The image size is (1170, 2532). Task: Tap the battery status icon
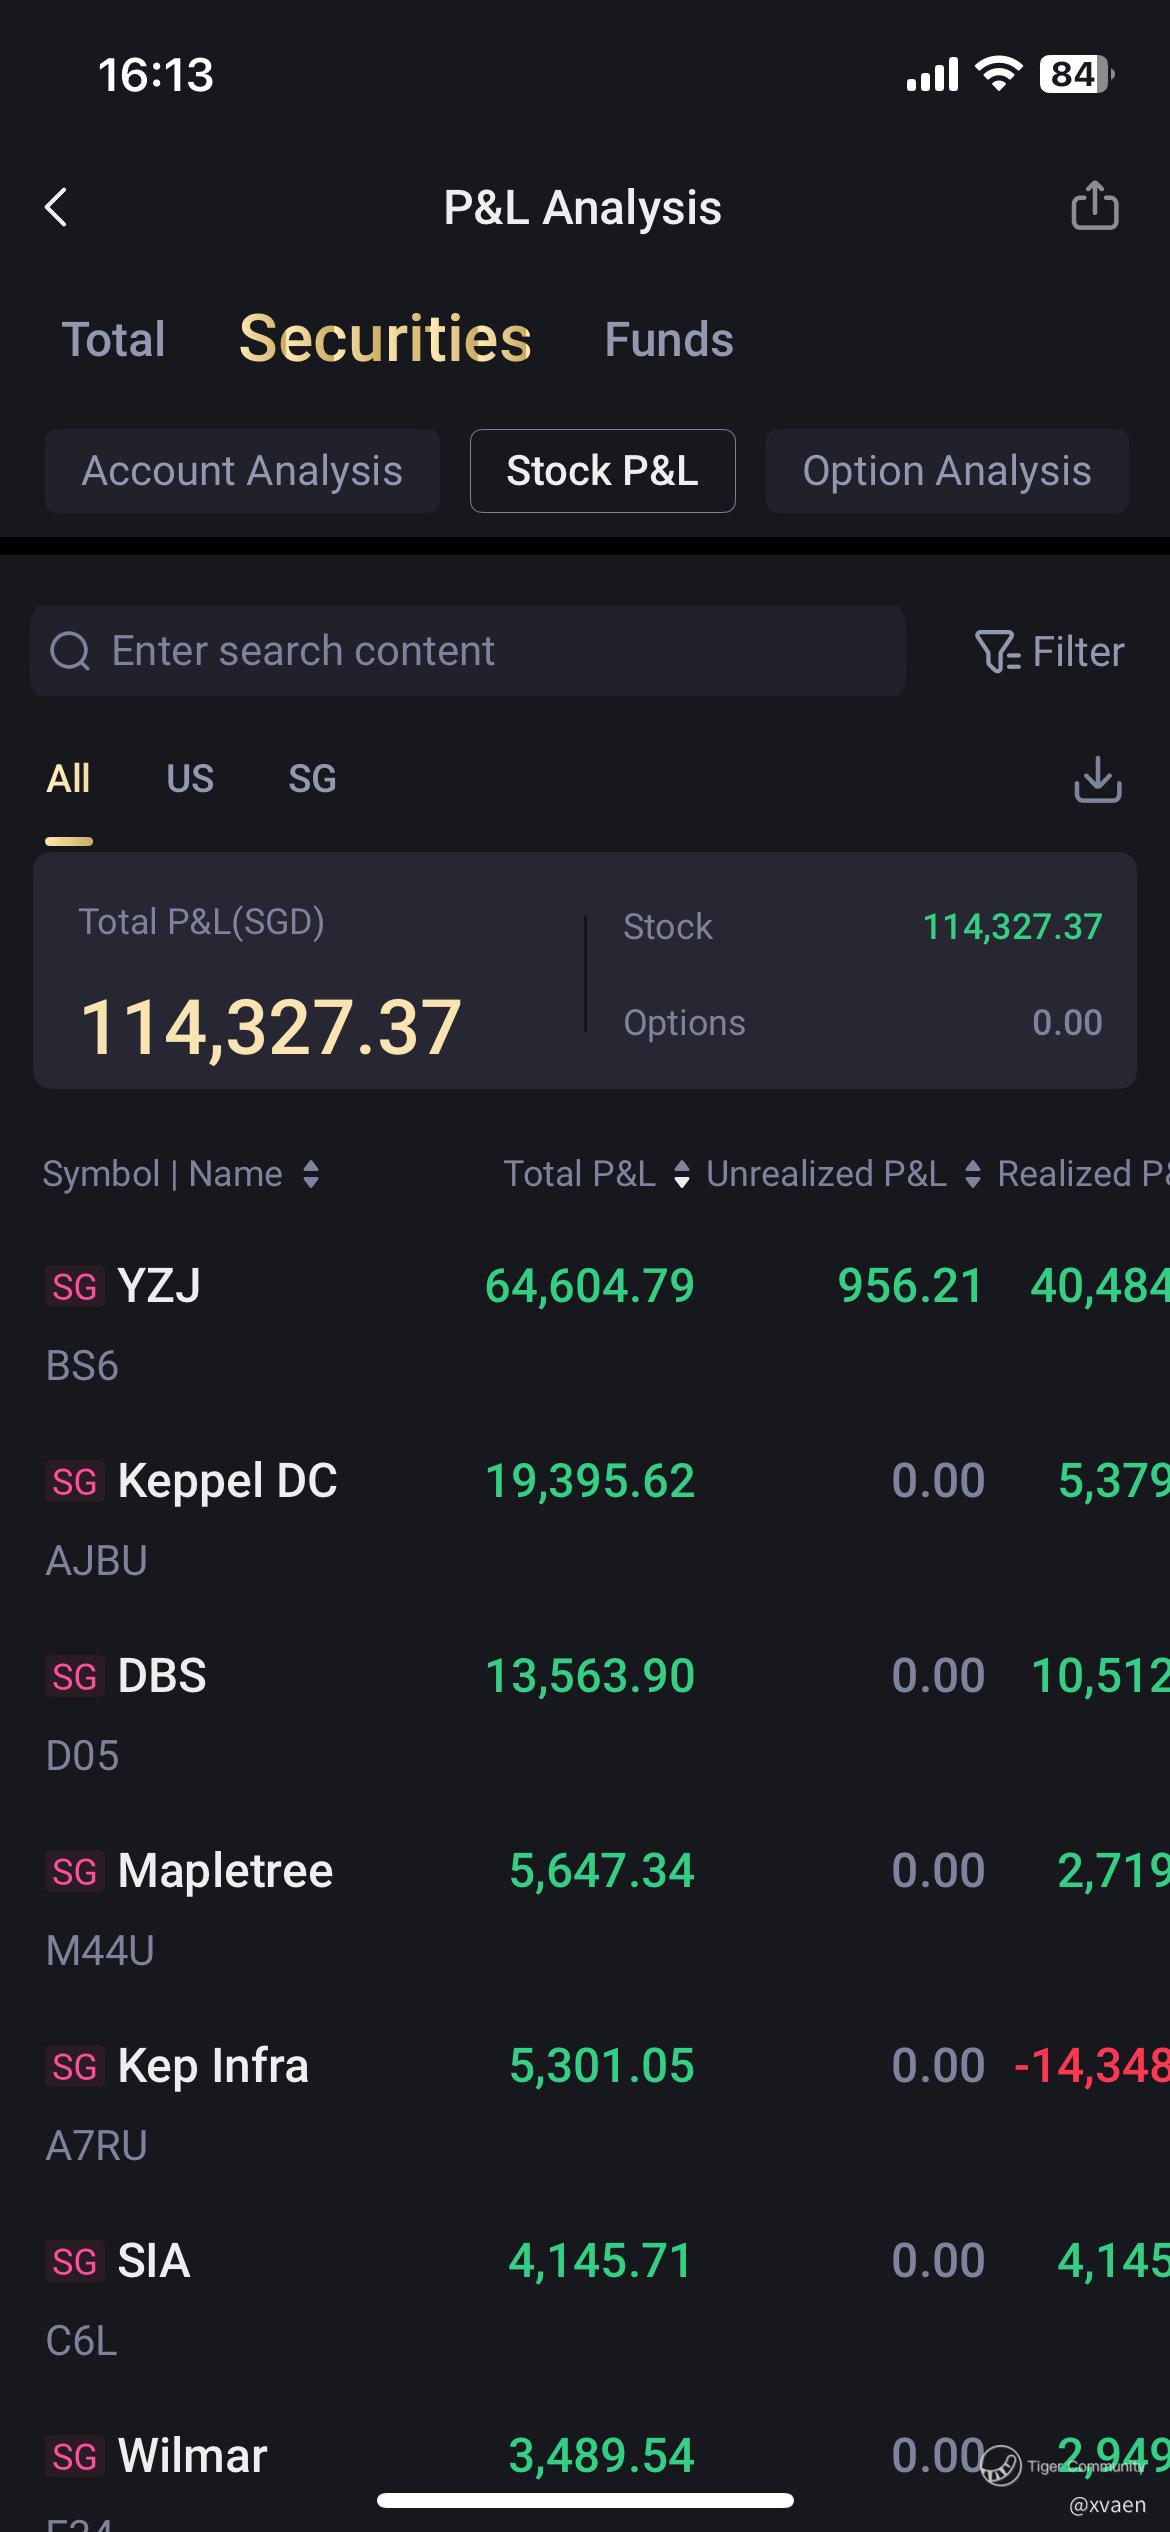pos(1076,75)
